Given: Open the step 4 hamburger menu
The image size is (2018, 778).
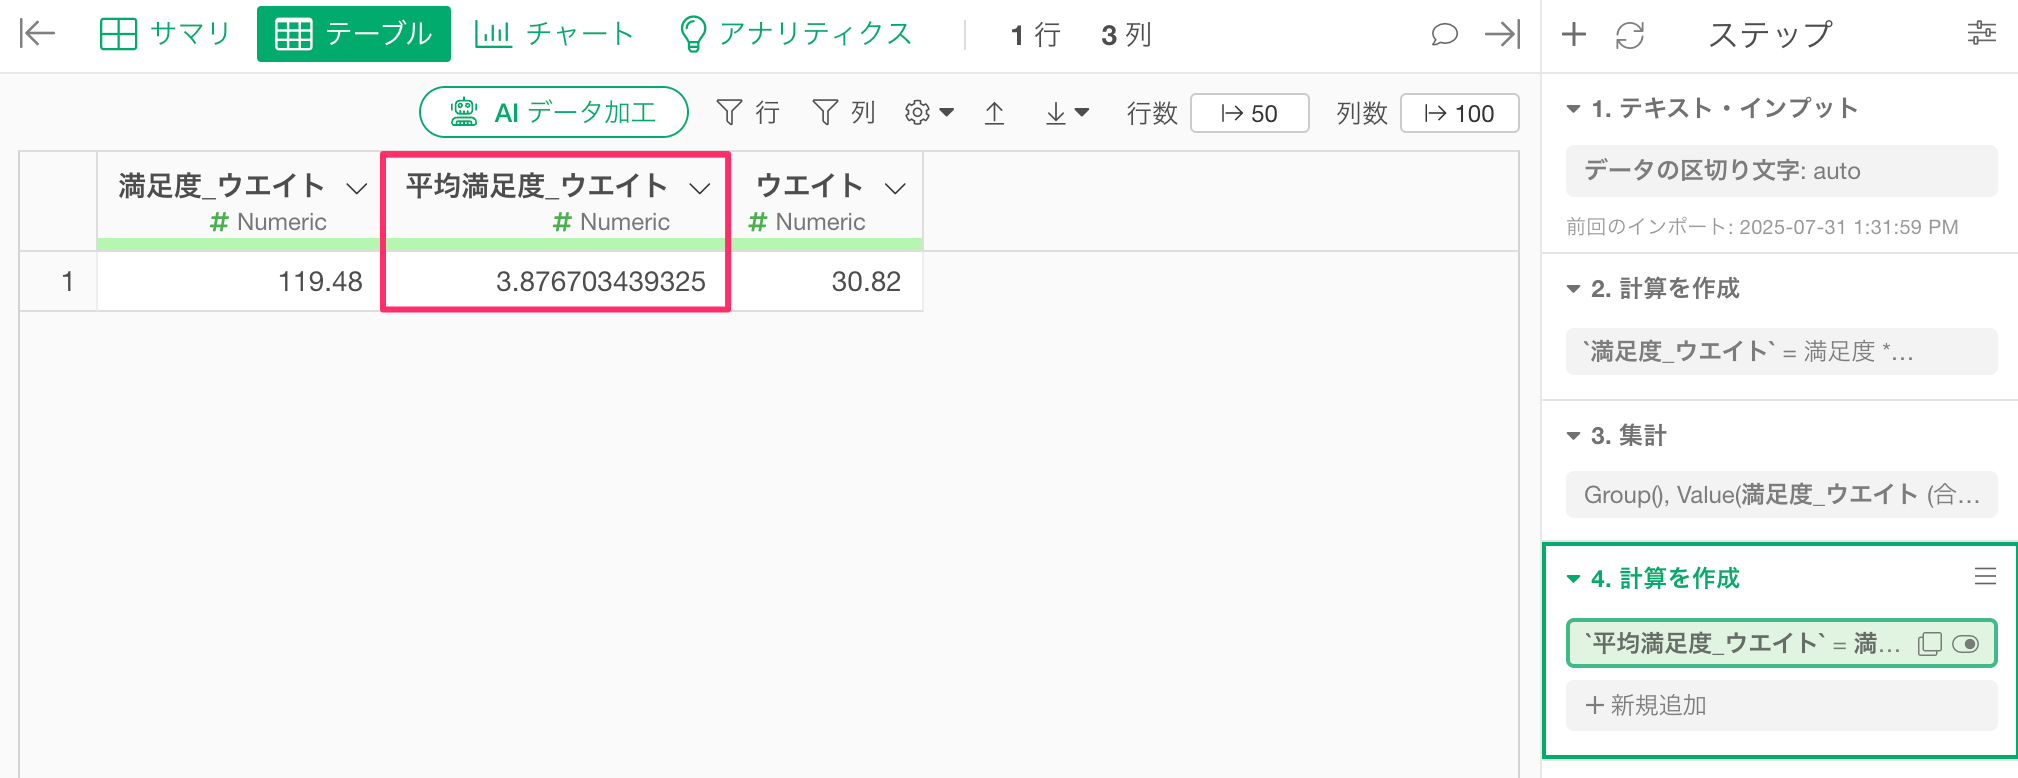Looking at the screenshot, I should (1985, 576).
